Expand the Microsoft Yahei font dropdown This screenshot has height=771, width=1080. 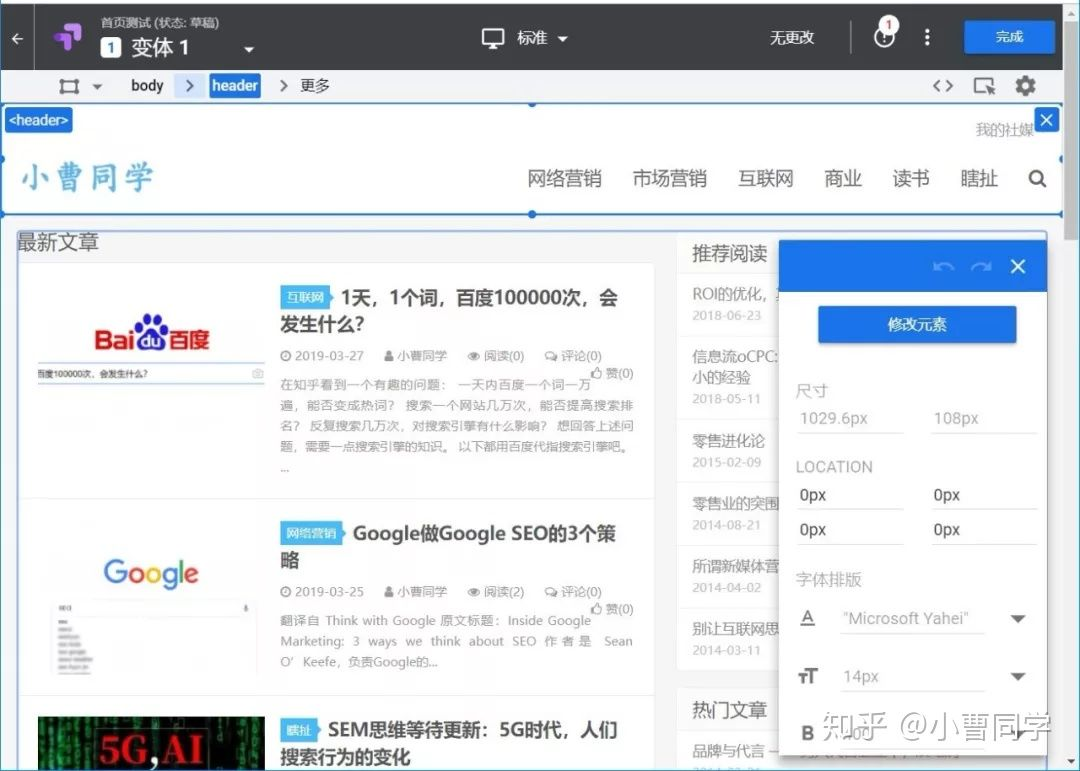[x=1018, y=619]
